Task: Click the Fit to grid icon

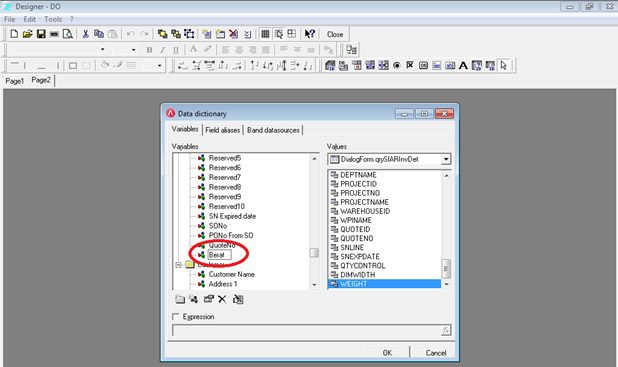Action: coord(292,34)
